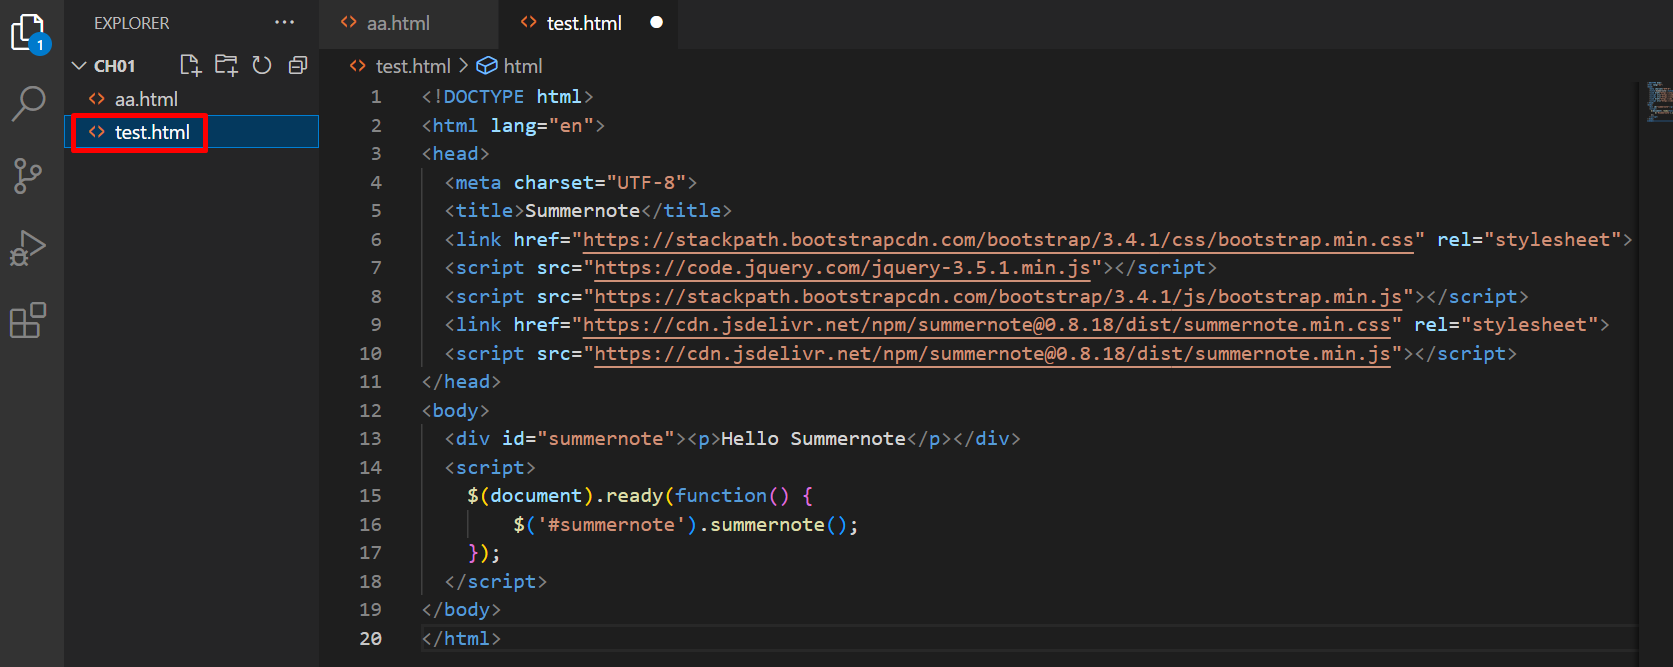Switch to the test.html editor tab
The width and height of the screenshot is (1673, 667).
click(x=584, y=23)
